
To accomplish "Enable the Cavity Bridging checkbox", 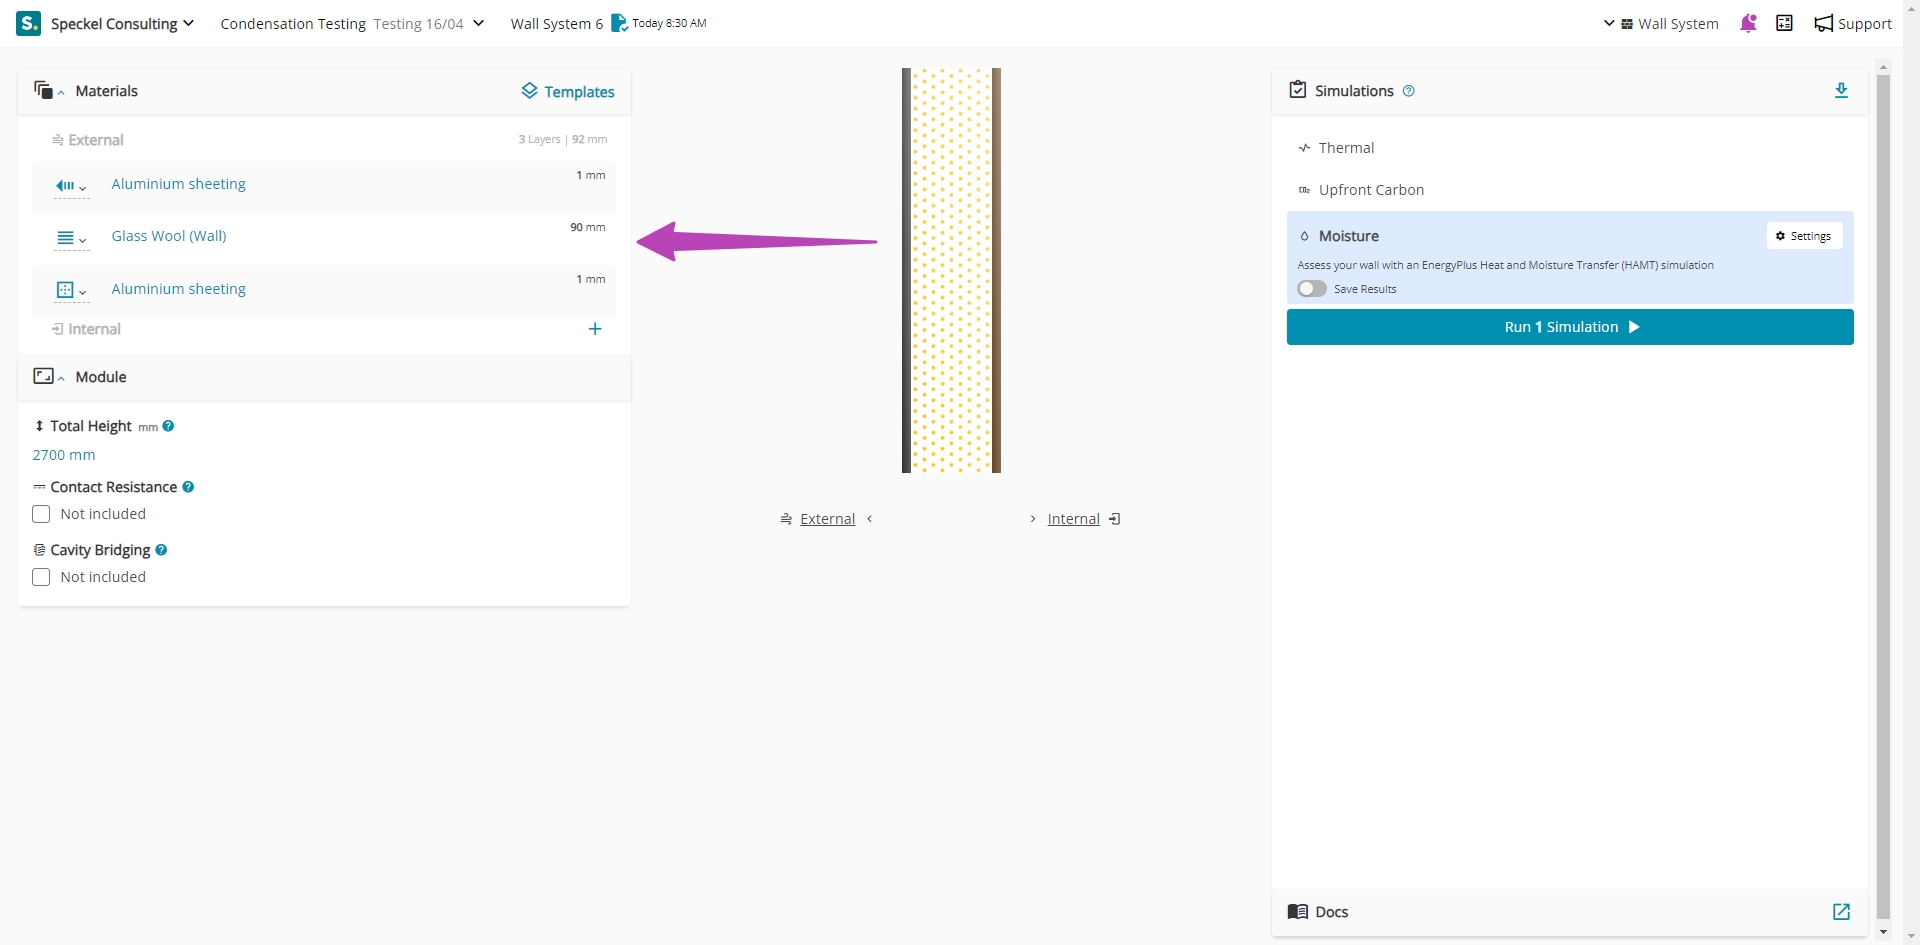I will [41, 577].
